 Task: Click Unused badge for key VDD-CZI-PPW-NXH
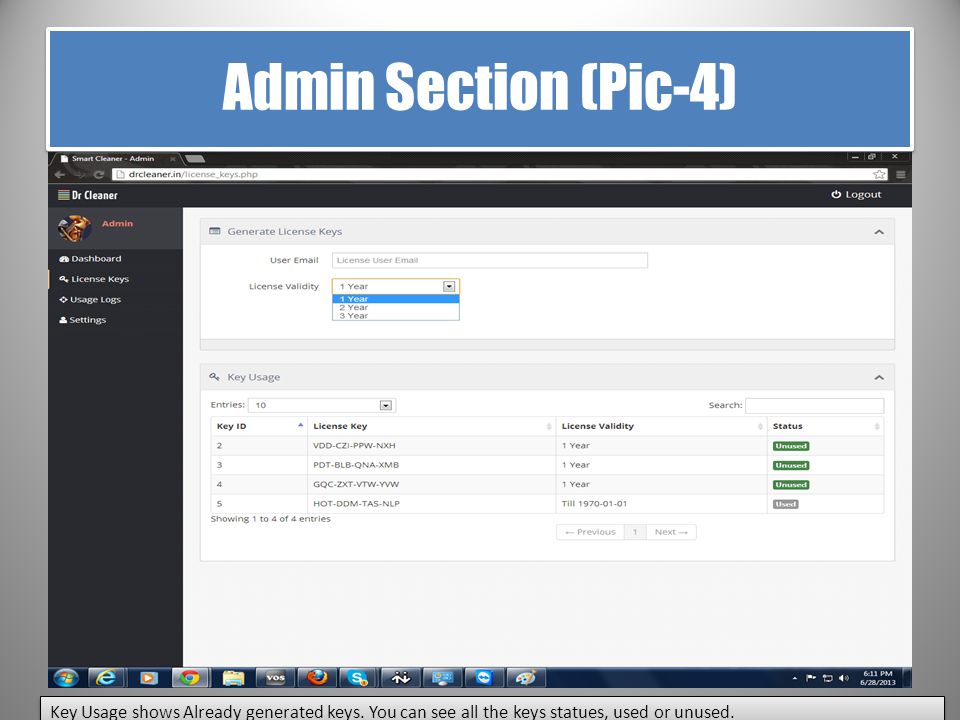pyautogui.click(x=790, y=446)
